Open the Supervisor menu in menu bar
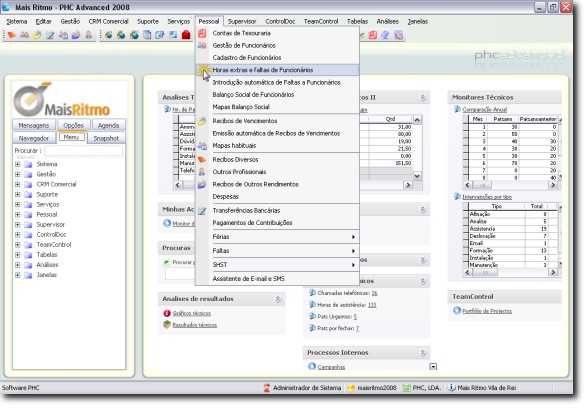This screenshot has height=410, width=584. [x=242, y=22]
